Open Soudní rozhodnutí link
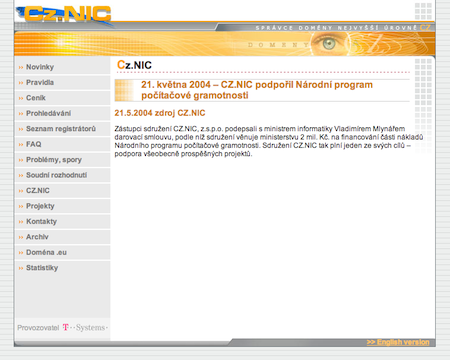 pos(56,175)
